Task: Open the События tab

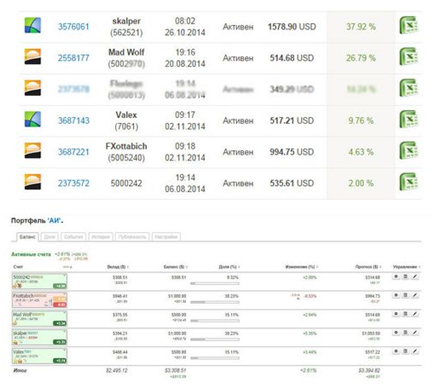Action: pyautogui.click(x=73, y=237)
